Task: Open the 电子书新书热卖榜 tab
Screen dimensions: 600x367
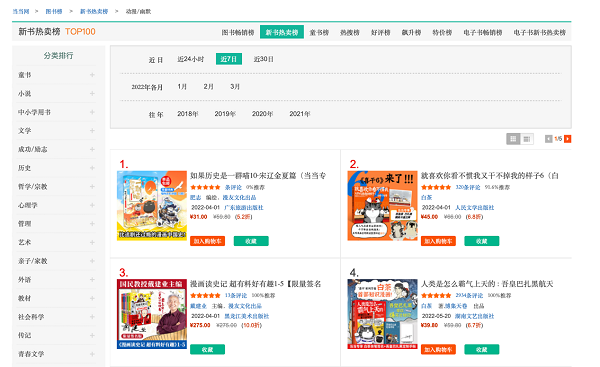Action: tap(540, 33)
